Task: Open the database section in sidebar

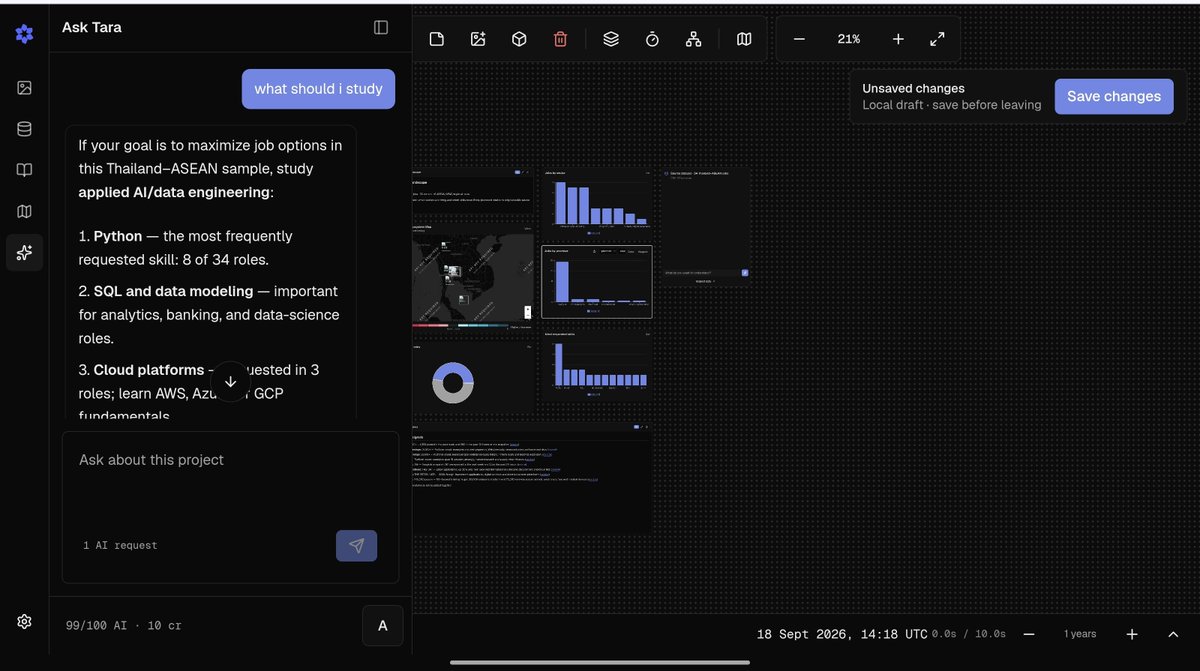Action: coord(24,129)
